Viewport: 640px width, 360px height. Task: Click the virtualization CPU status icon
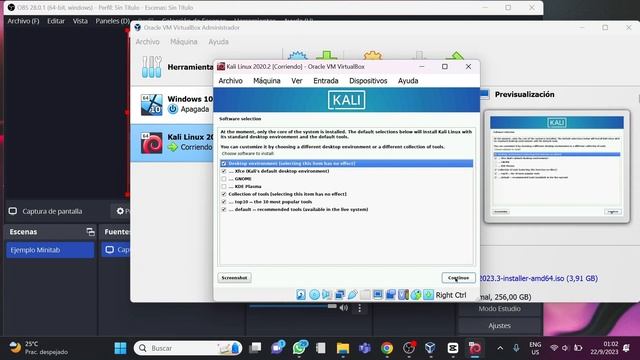[403, 295]
